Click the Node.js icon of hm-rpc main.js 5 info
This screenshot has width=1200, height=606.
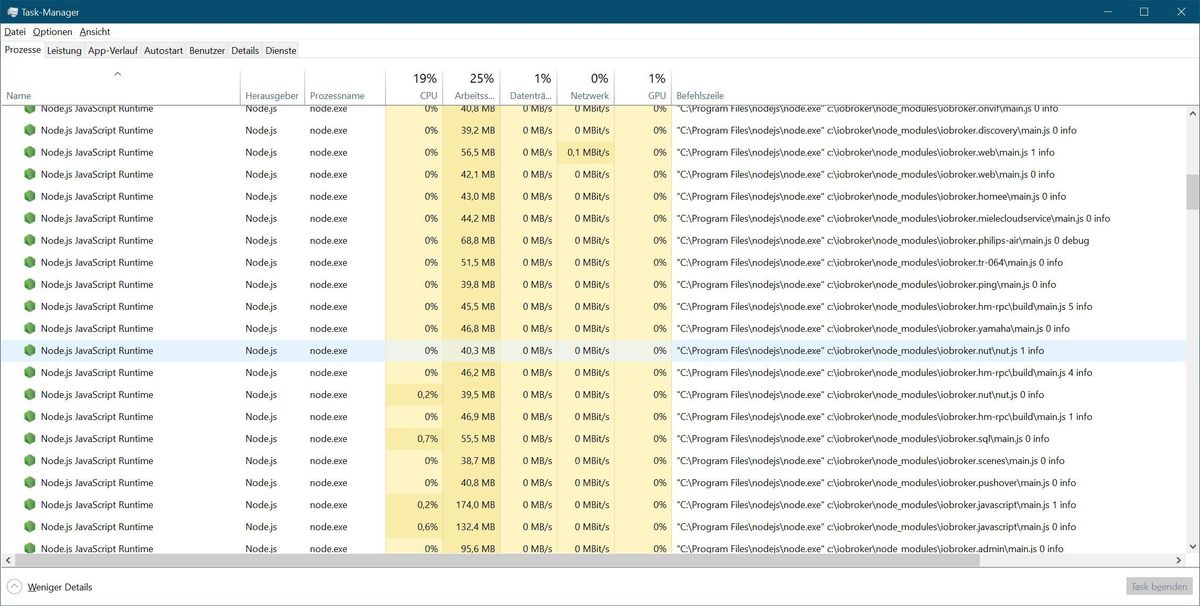click(30, 306)
